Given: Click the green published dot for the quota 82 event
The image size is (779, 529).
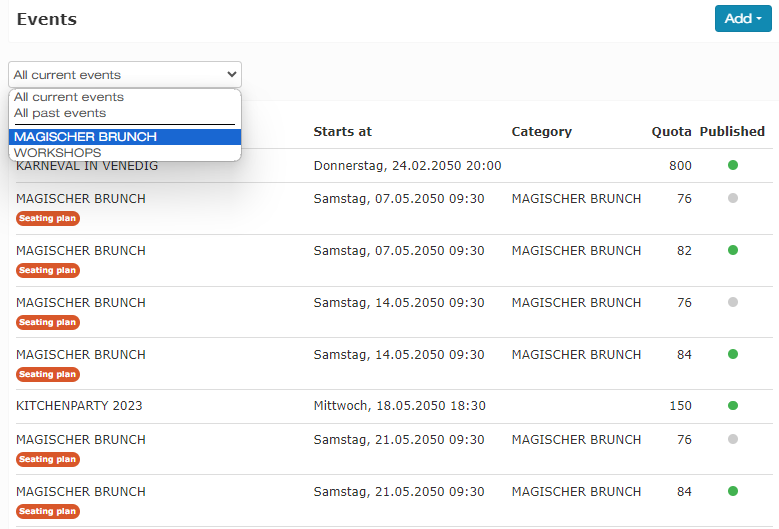Looking at the screenshot, I should point(733,250).
